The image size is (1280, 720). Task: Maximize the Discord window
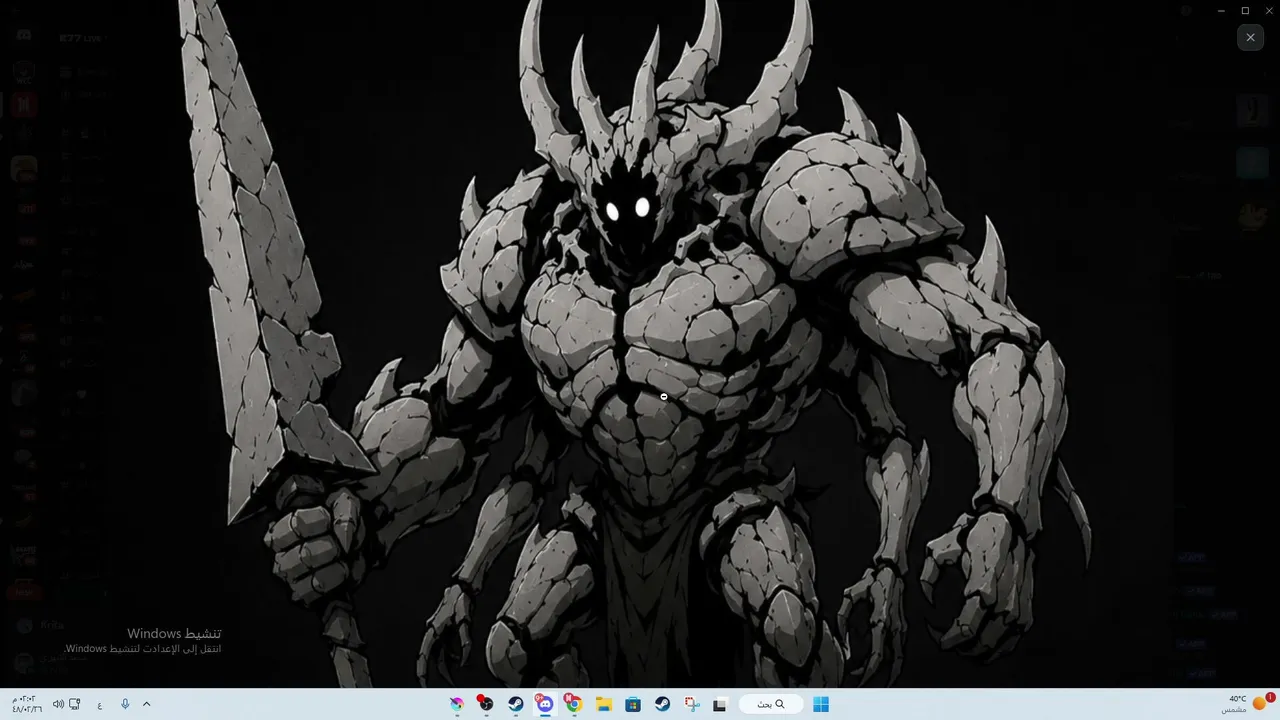[x=1245, y=10]
